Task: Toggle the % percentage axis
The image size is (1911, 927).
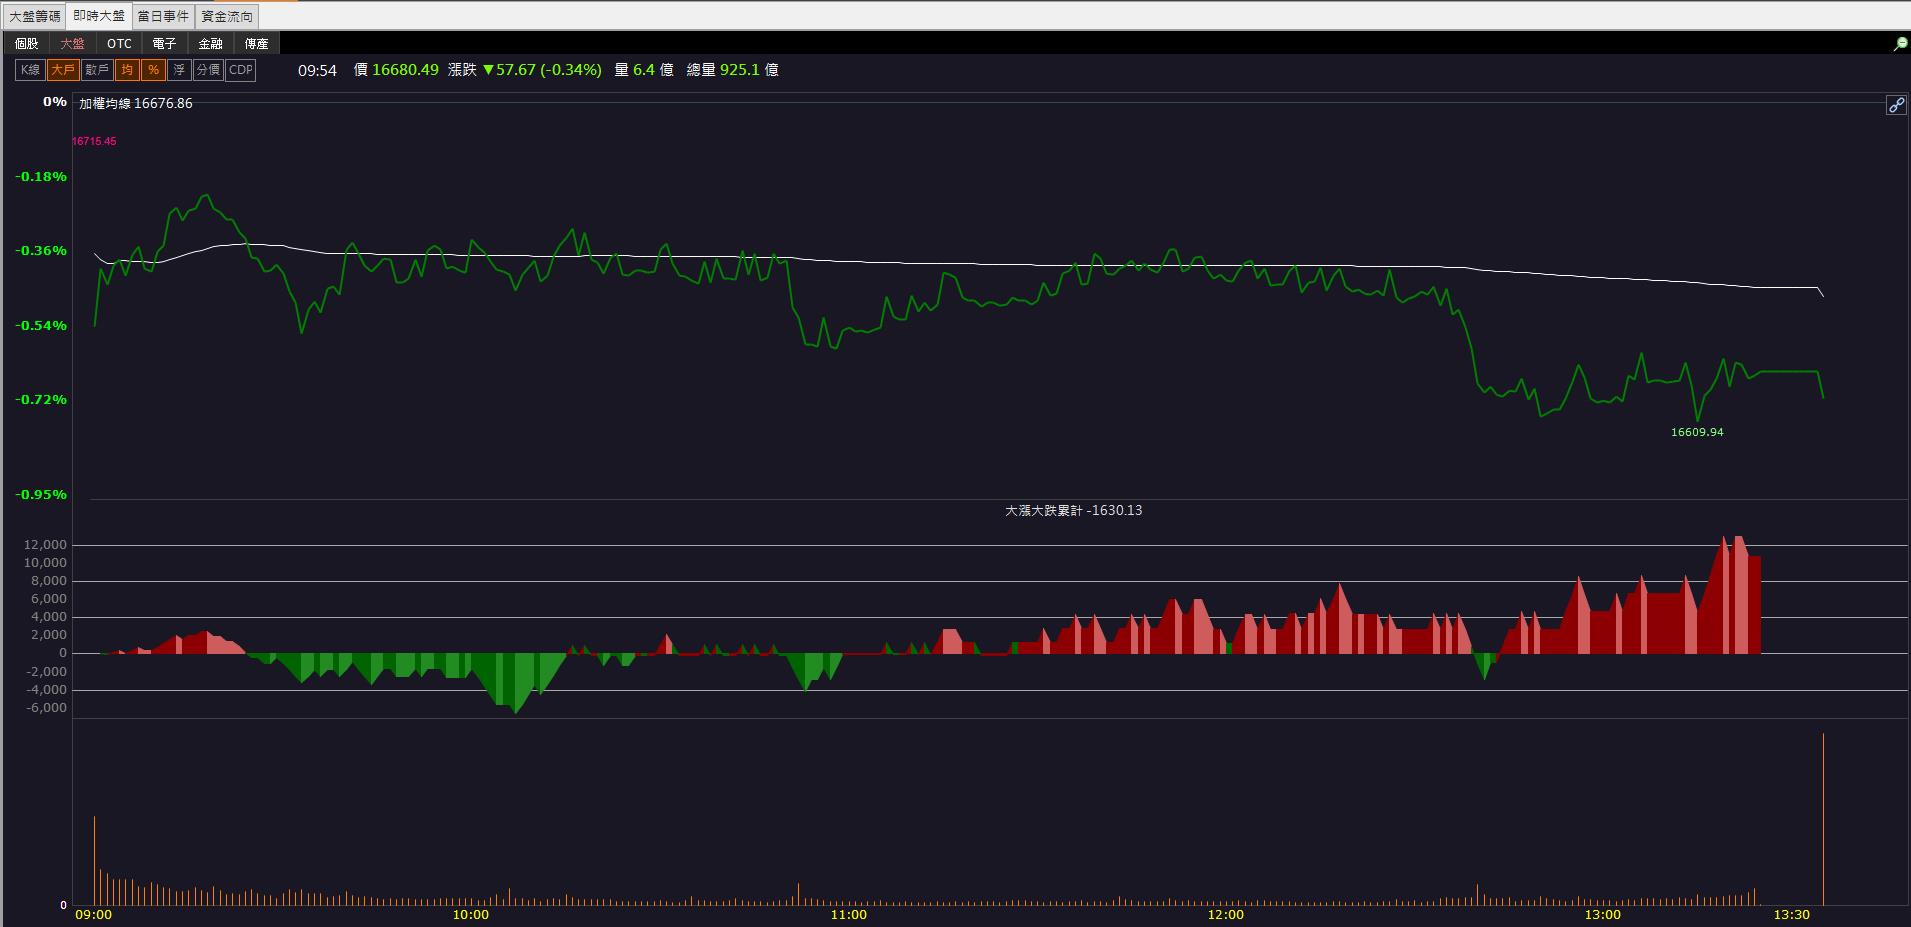Action: [x=153, y=70]
